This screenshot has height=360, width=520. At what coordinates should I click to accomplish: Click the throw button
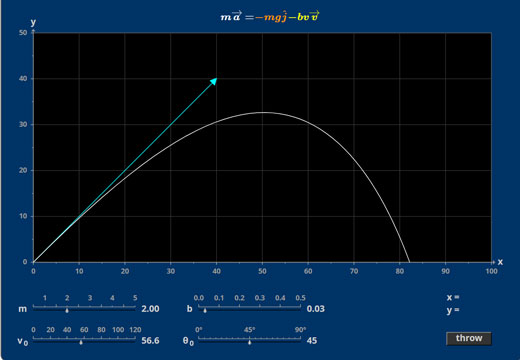[469, 338]
